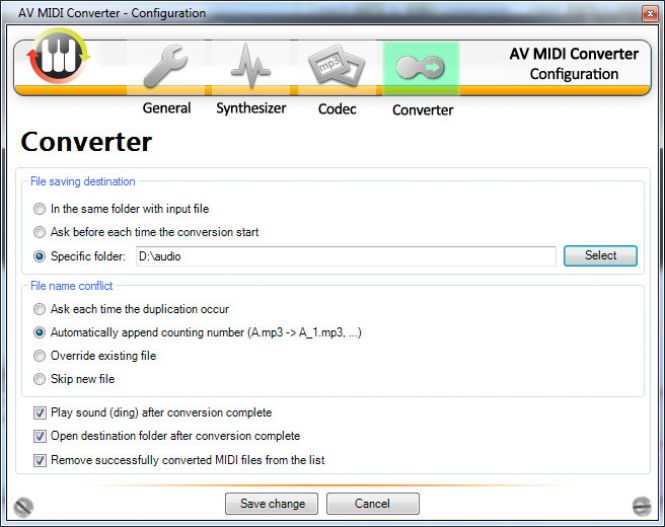Click the round screw icon at bottom-right corner
665x527 pixels.
click(x=642, y=506)
